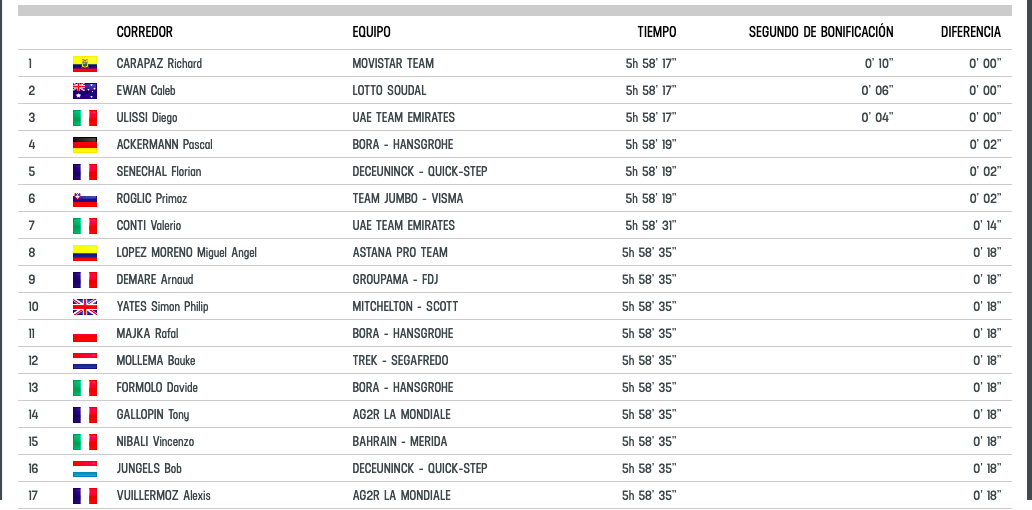Viewport: 1032px width, 510px height.
Task: Select ASTANA PRO TEAM team entry
Action: 400,253
